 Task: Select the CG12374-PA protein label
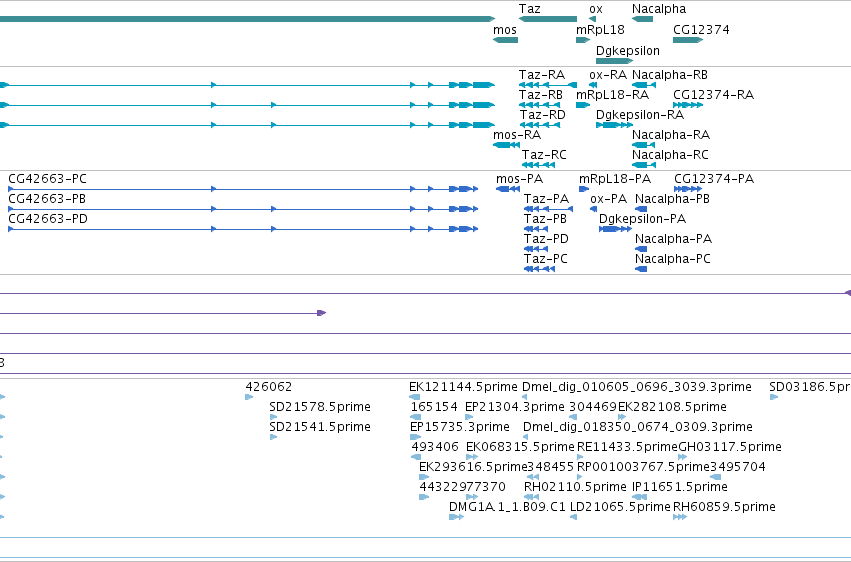coord(714,179)
